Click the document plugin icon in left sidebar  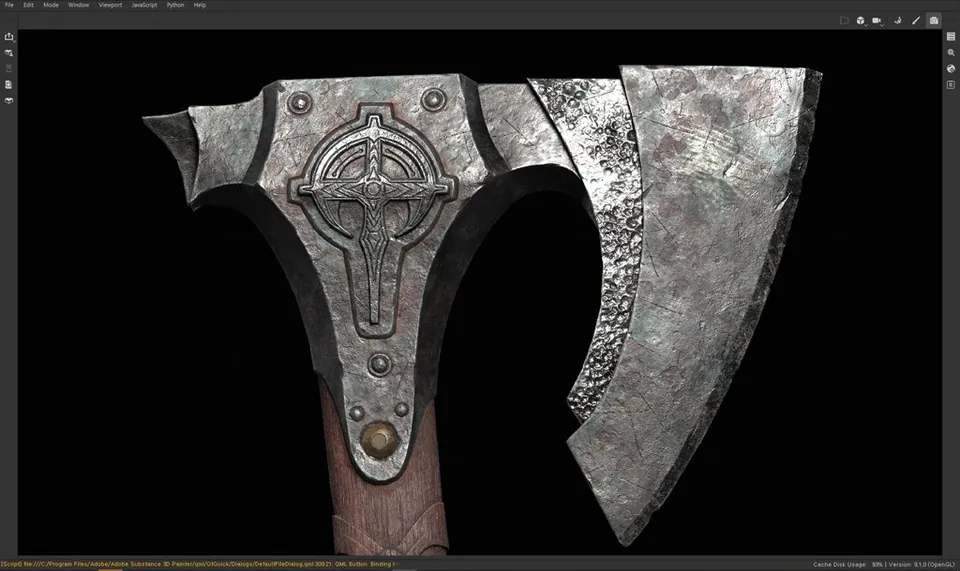[x=9, y=84]
